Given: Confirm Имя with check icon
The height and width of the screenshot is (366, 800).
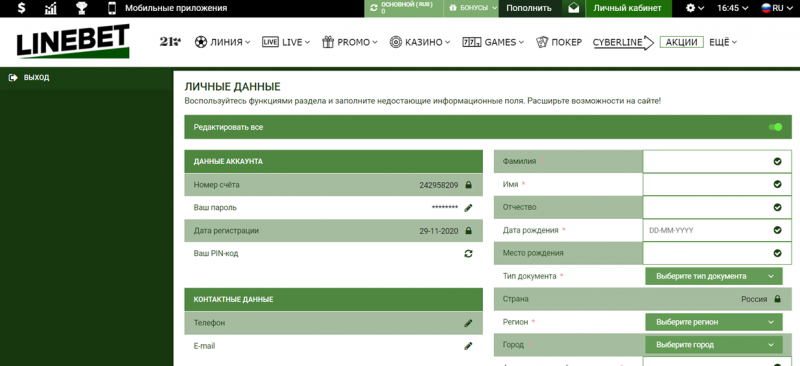Looking at the screenshot, I should tap(777, 184).
